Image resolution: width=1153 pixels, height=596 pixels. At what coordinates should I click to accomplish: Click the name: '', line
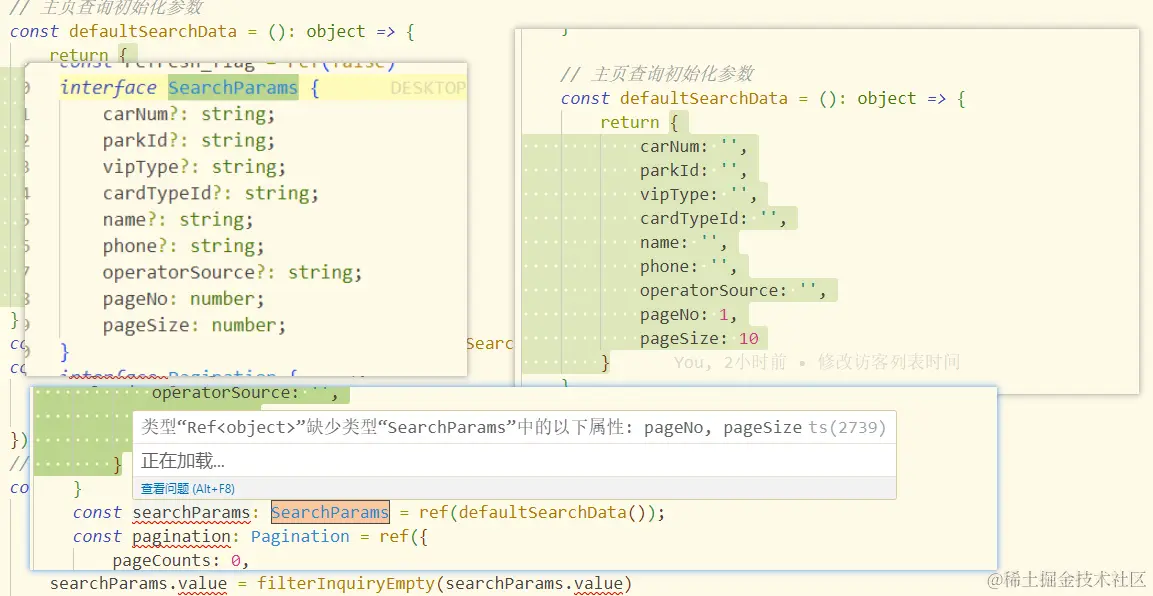pyautogui.click(x=684, y=243)
